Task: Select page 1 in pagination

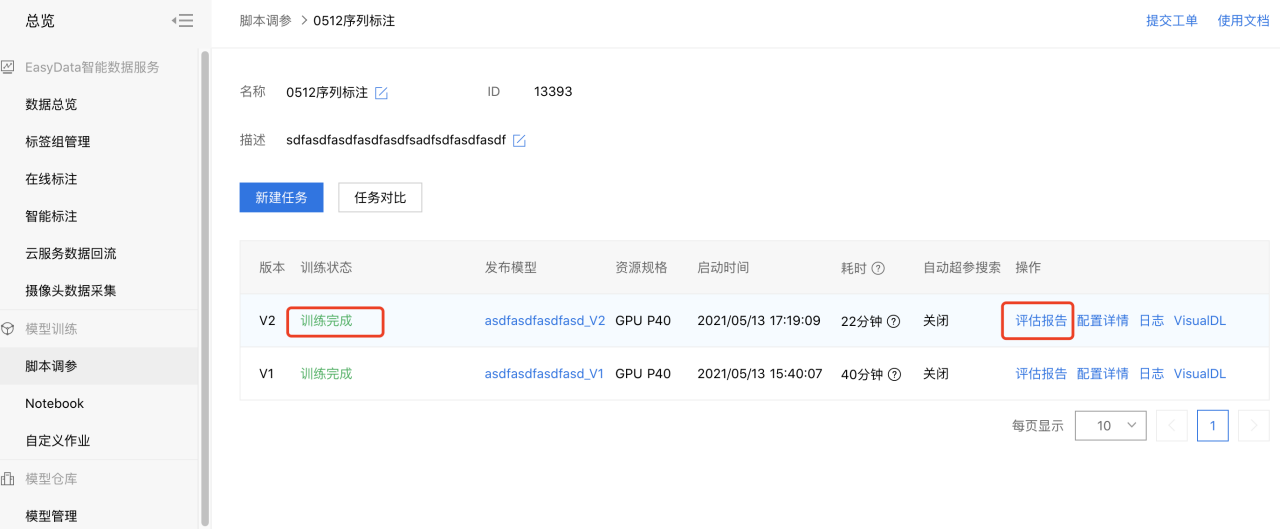Action: click(1213, 425)
